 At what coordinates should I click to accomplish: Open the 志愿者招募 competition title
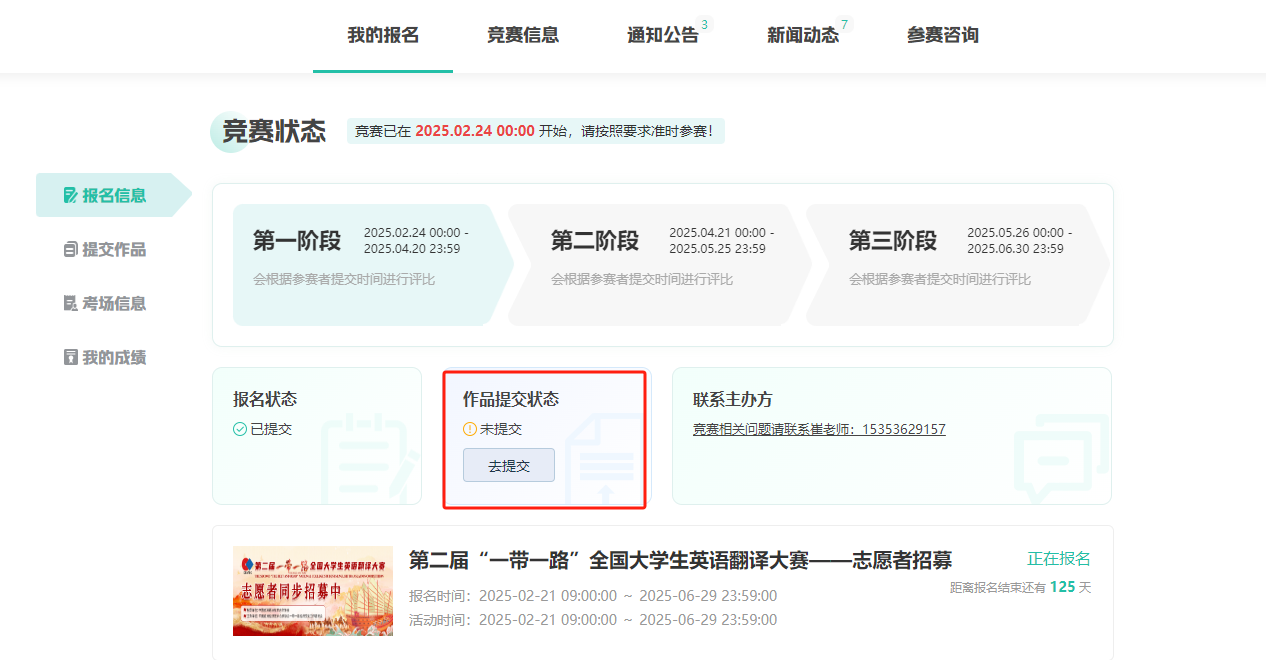click(x=680, y=560)
